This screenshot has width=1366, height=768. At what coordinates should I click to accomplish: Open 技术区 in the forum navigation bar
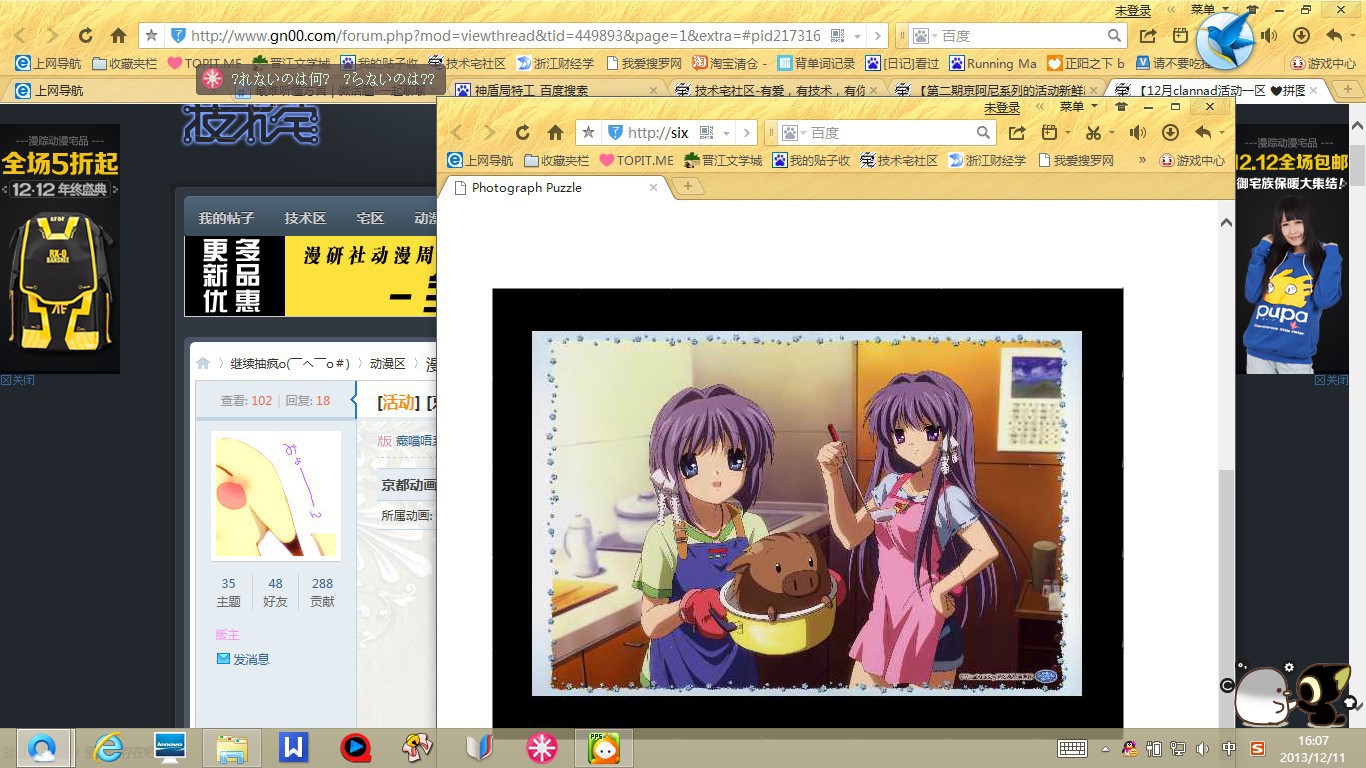tap(305, 218)
